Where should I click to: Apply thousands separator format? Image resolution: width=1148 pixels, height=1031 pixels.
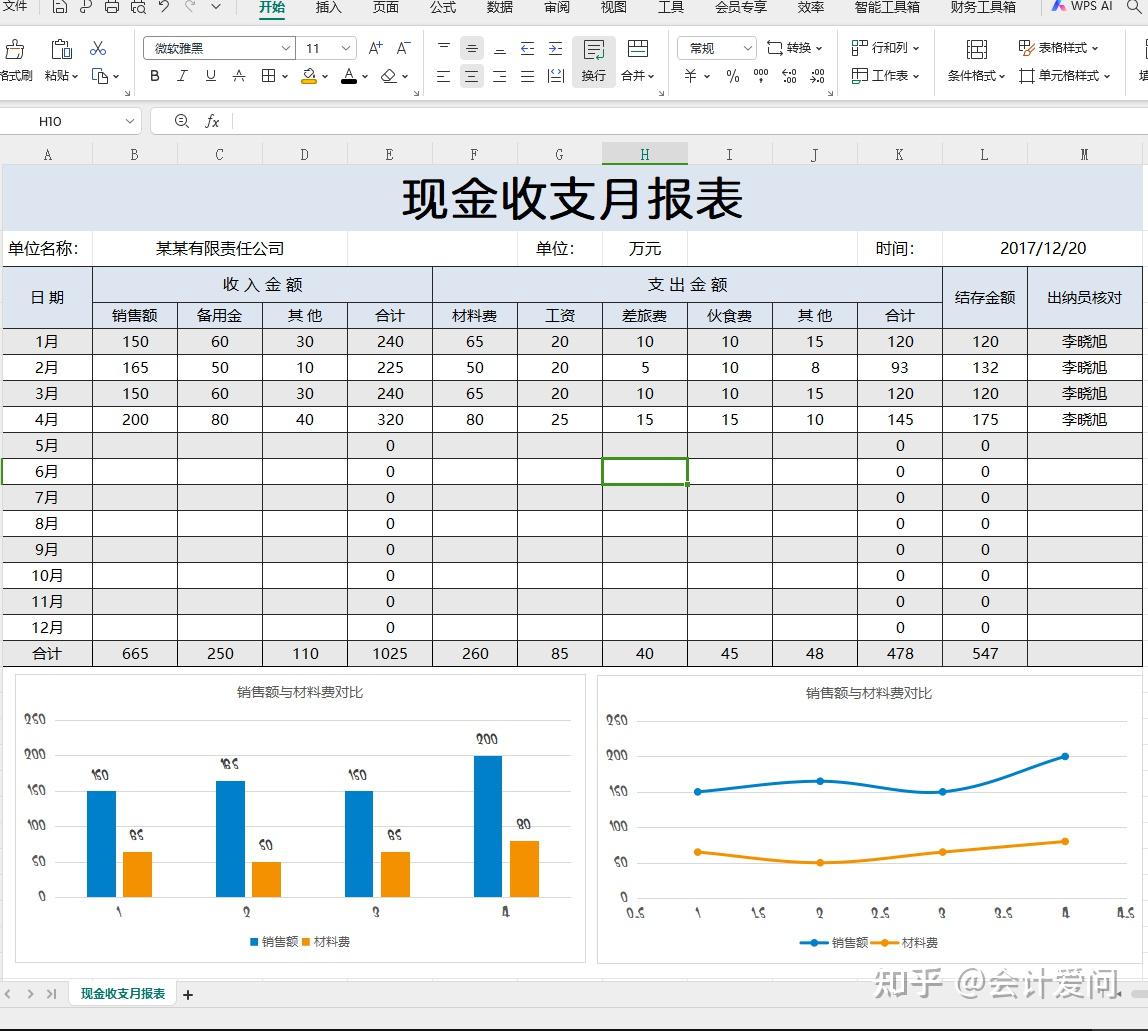pyautogui.click(x=761, y=75)
